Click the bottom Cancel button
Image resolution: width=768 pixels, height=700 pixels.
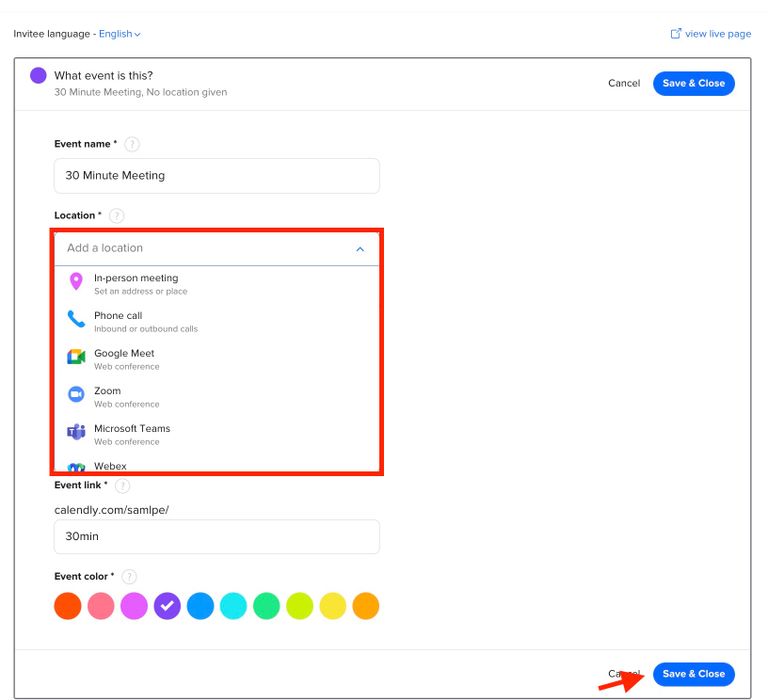pyautogui.click(x=624, y=674)
